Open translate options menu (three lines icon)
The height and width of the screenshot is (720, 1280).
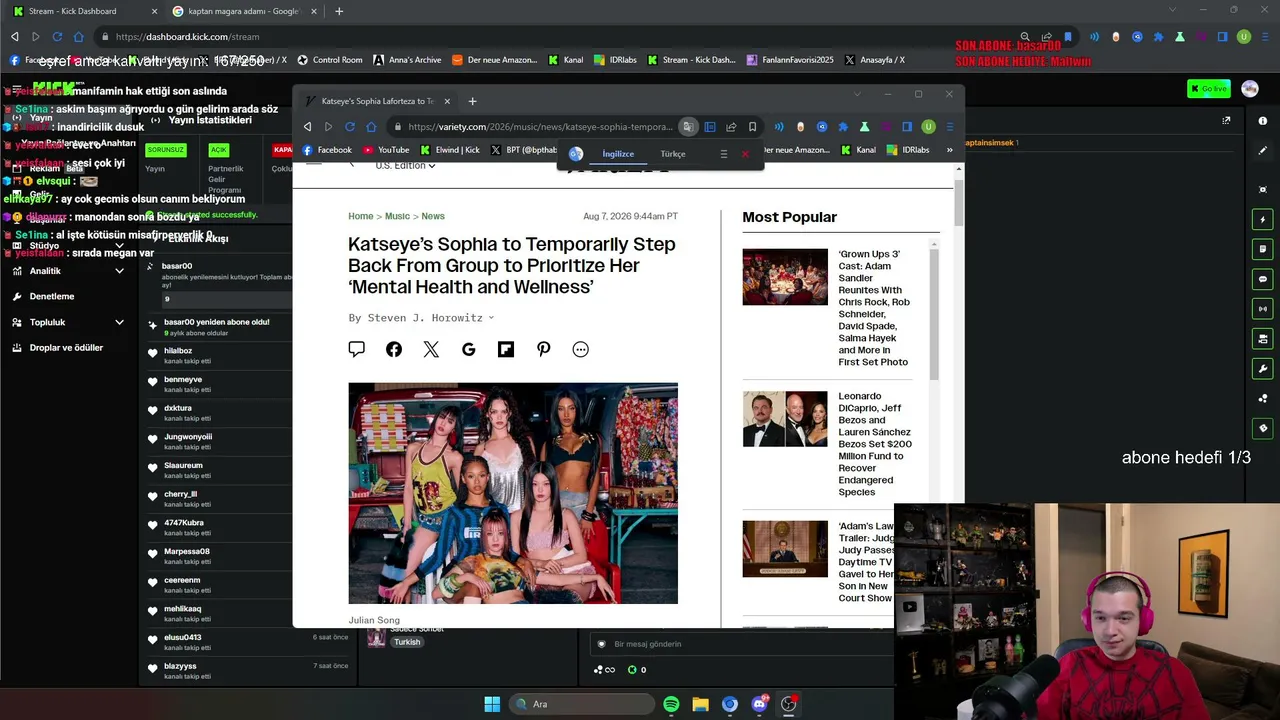pyautogui.click(x=723, y=154)
